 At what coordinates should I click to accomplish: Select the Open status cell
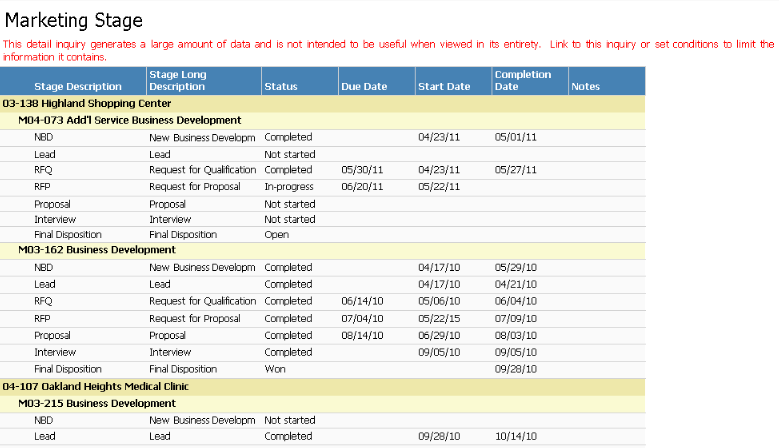pyautogui.click(x=276, y=235)
